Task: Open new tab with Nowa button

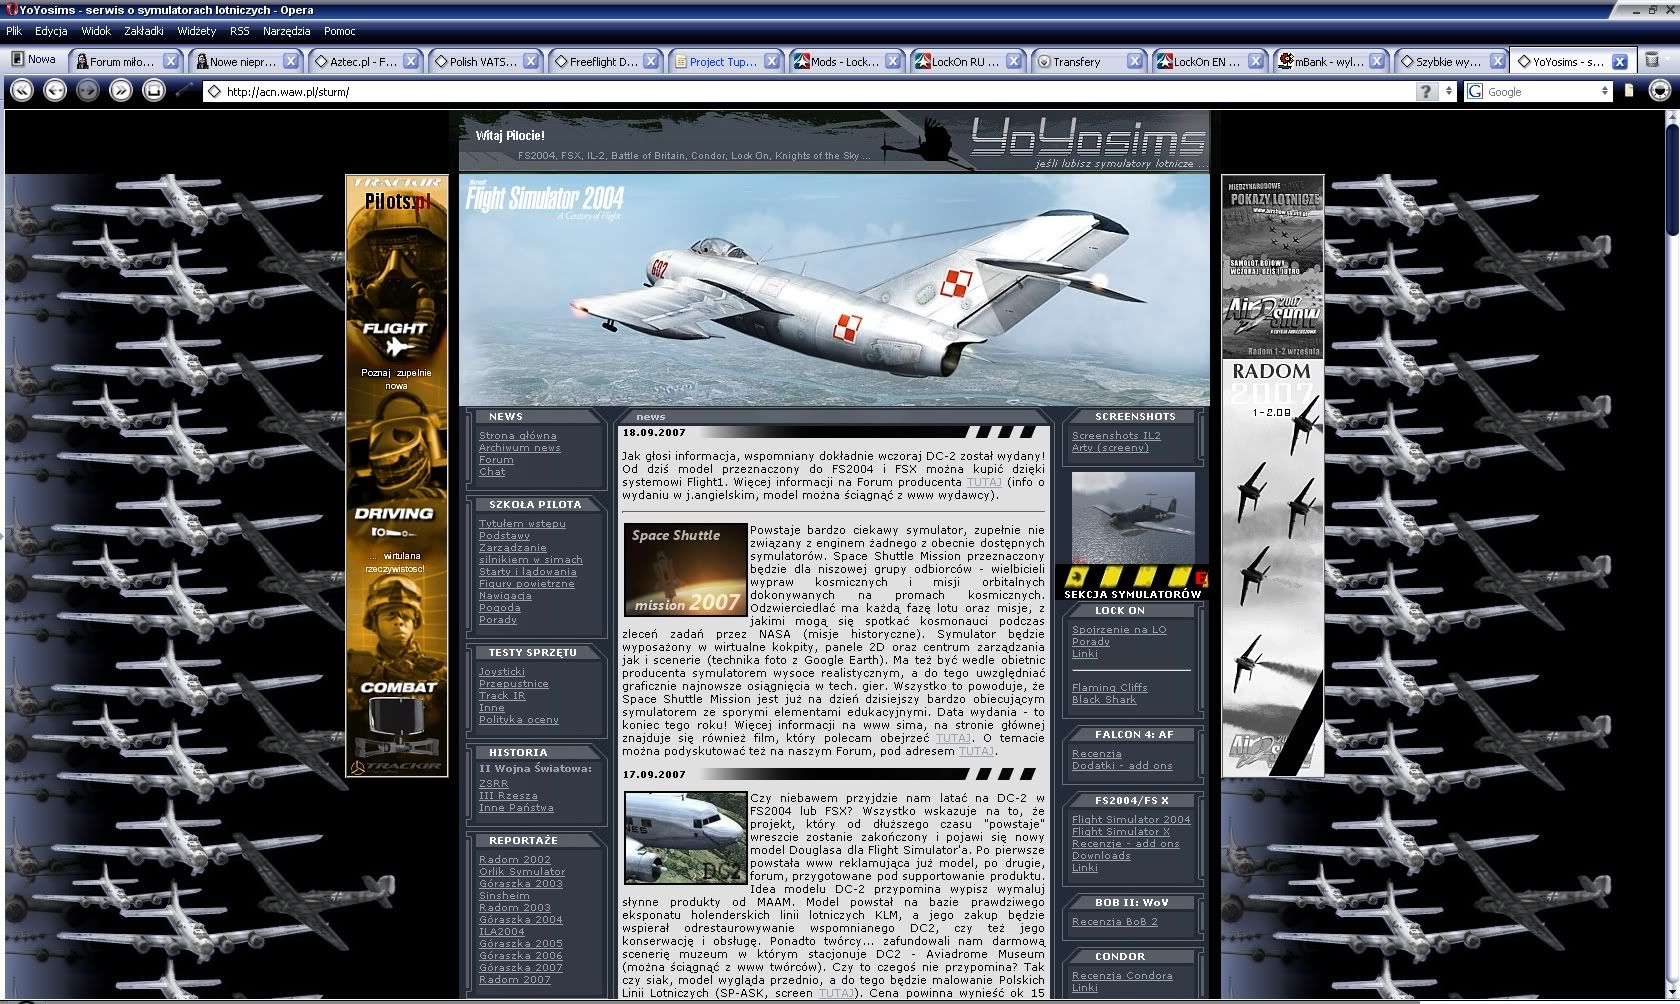Action: tap(33, 60)
